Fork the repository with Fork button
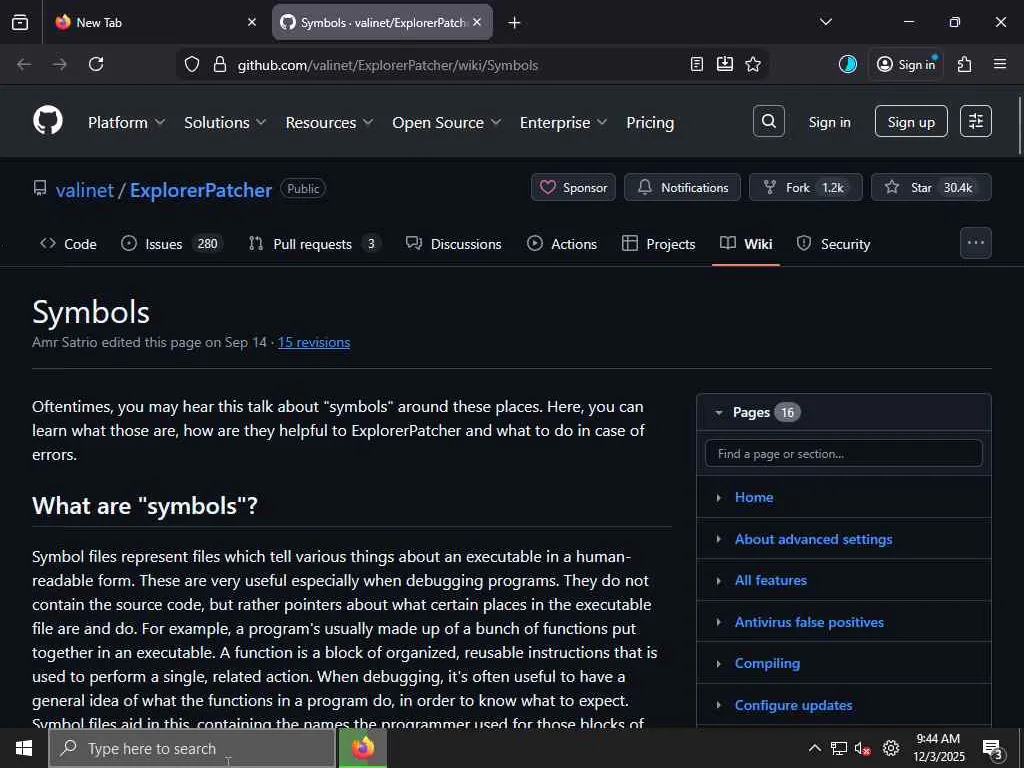 [806, 187]
